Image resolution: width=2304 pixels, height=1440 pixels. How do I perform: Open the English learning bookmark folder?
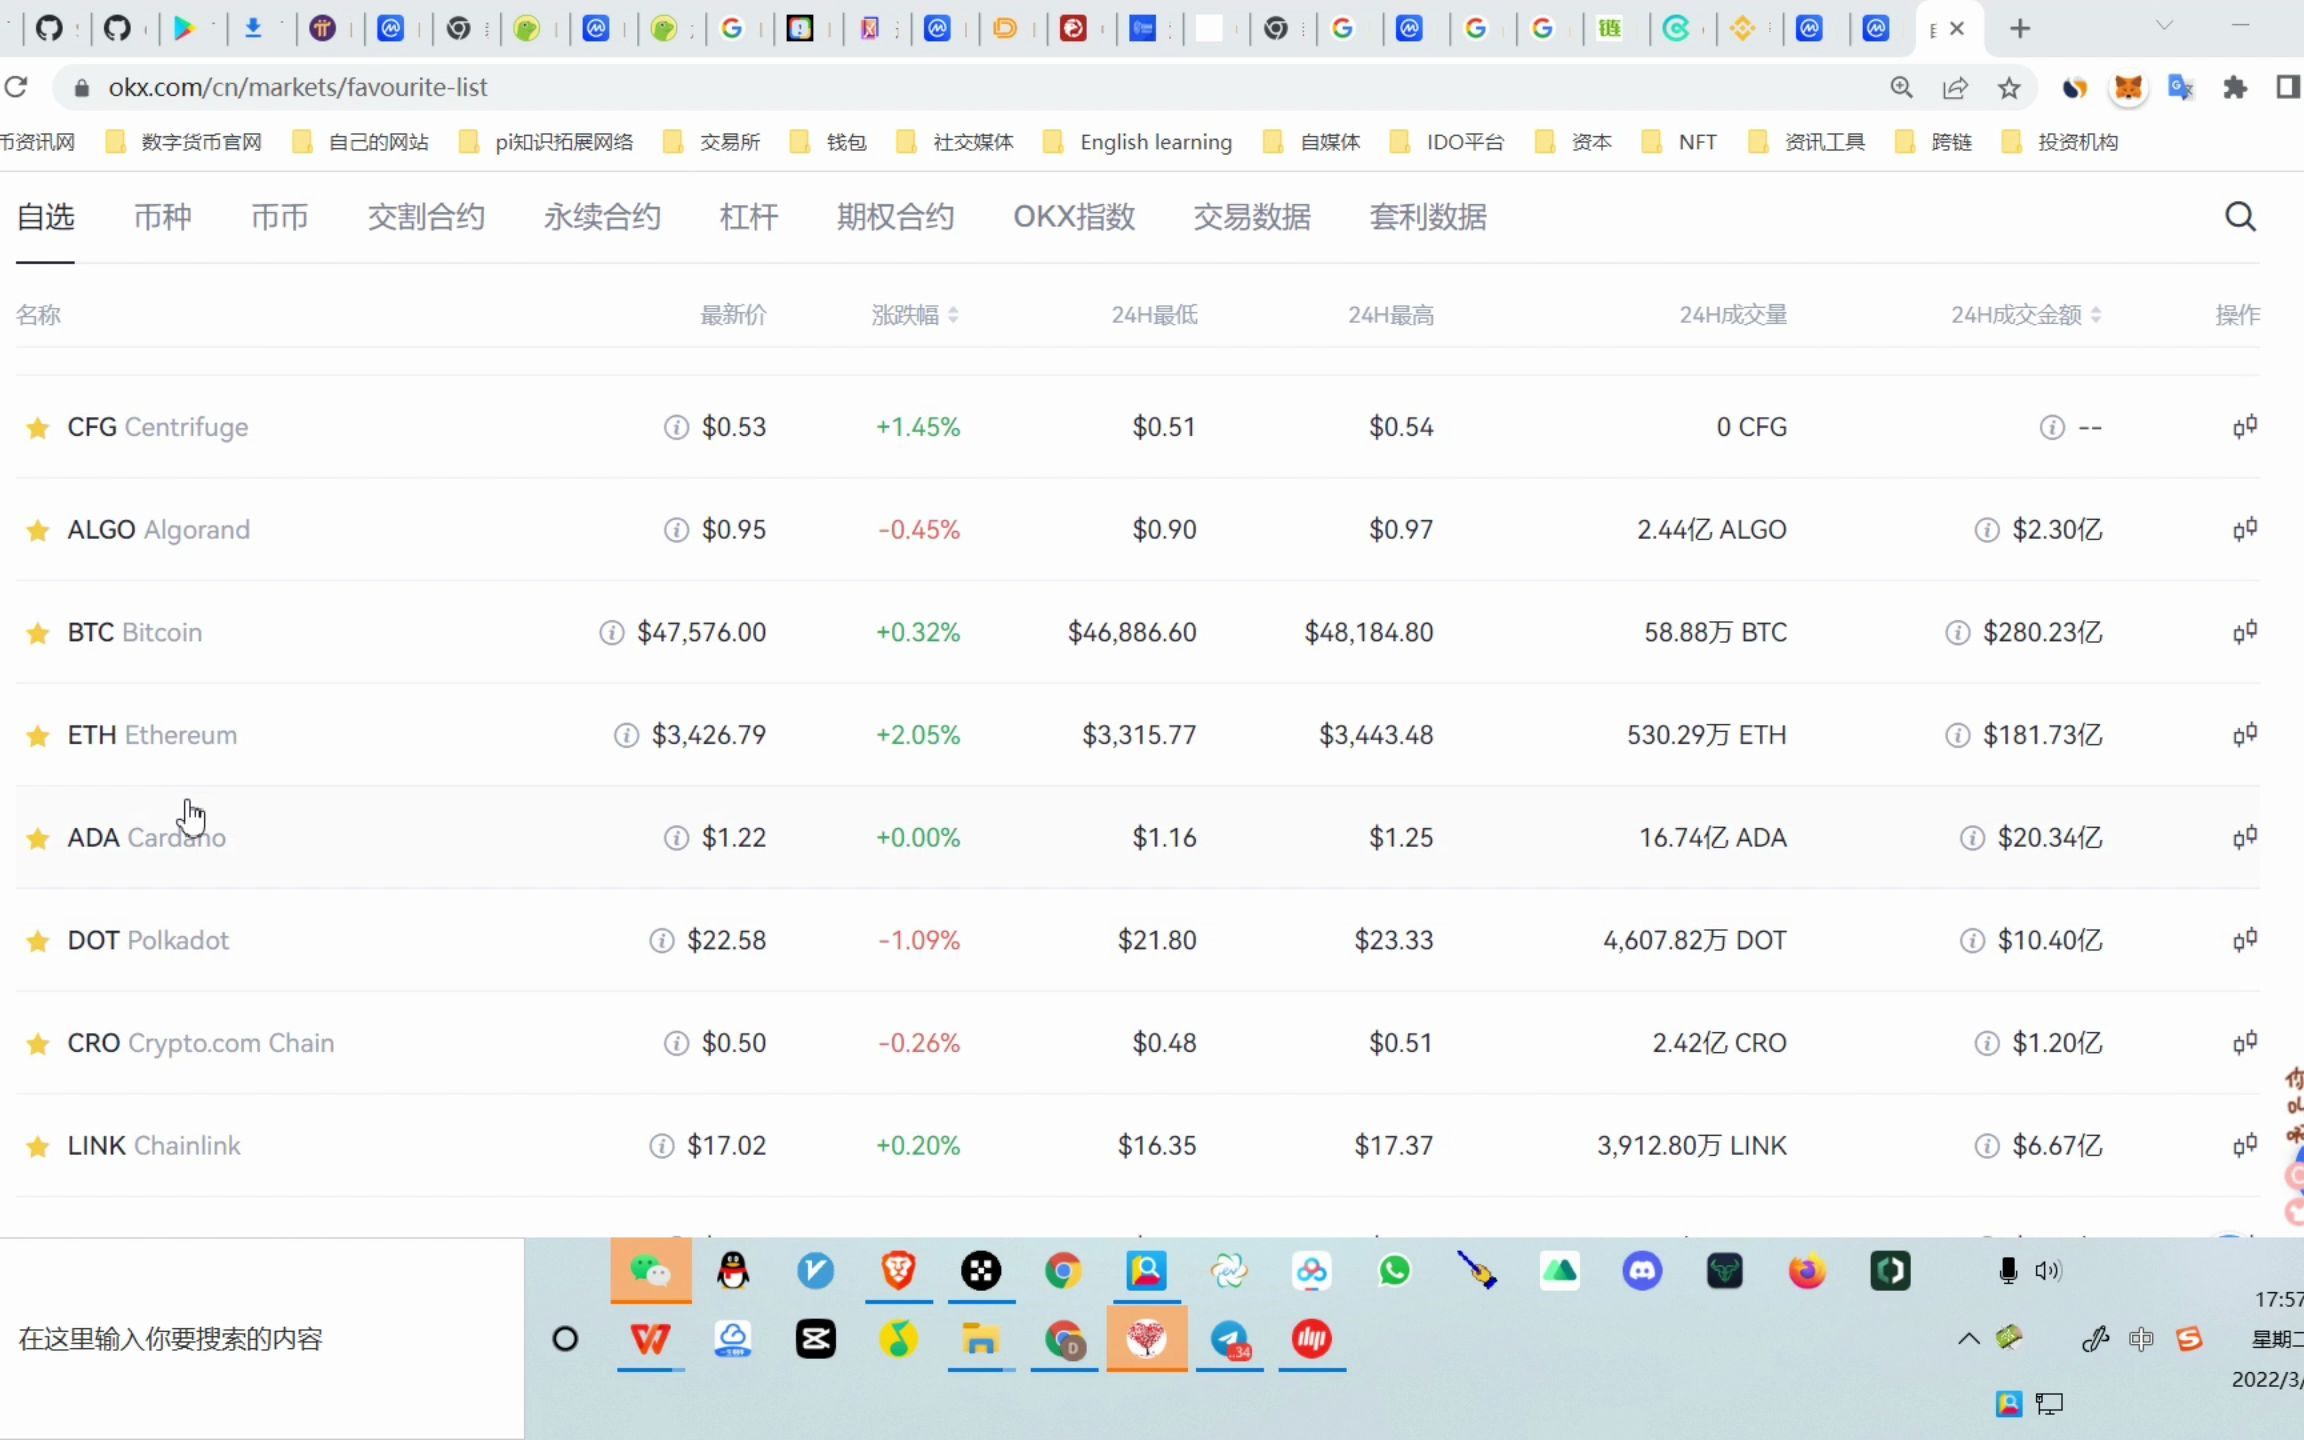1138,142
